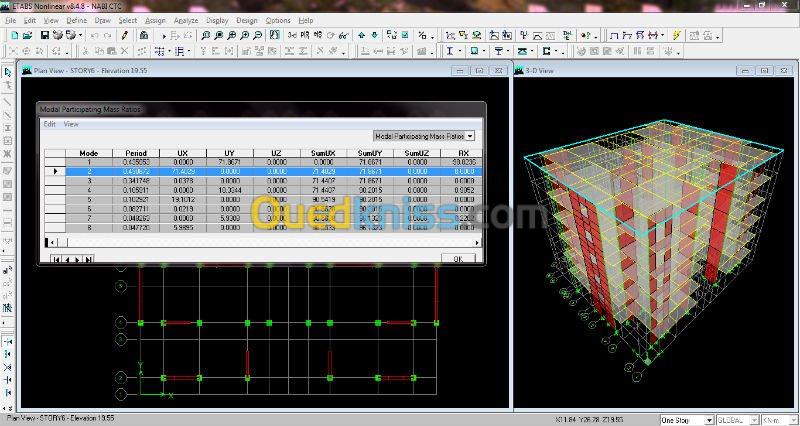Image resolution: width=800 pixels, height=426 pixels.
Task: Open the Display menu
Action: click(217, 20)
